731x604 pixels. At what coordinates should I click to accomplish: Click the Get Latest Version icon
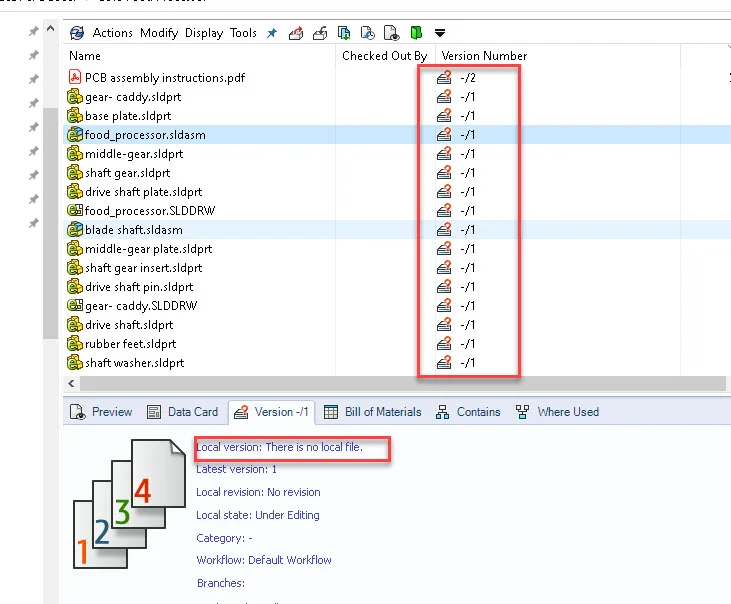pyautogui.click(x=344, y=33)
